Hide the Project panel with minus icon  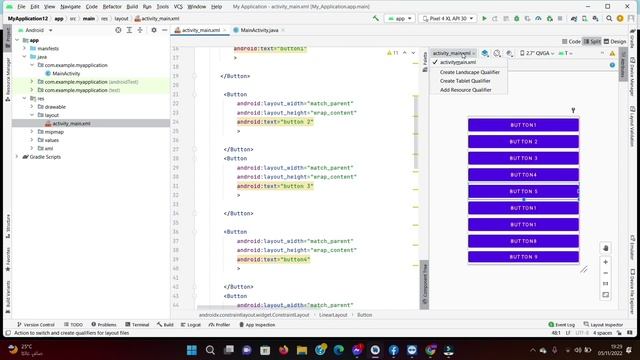164,30
